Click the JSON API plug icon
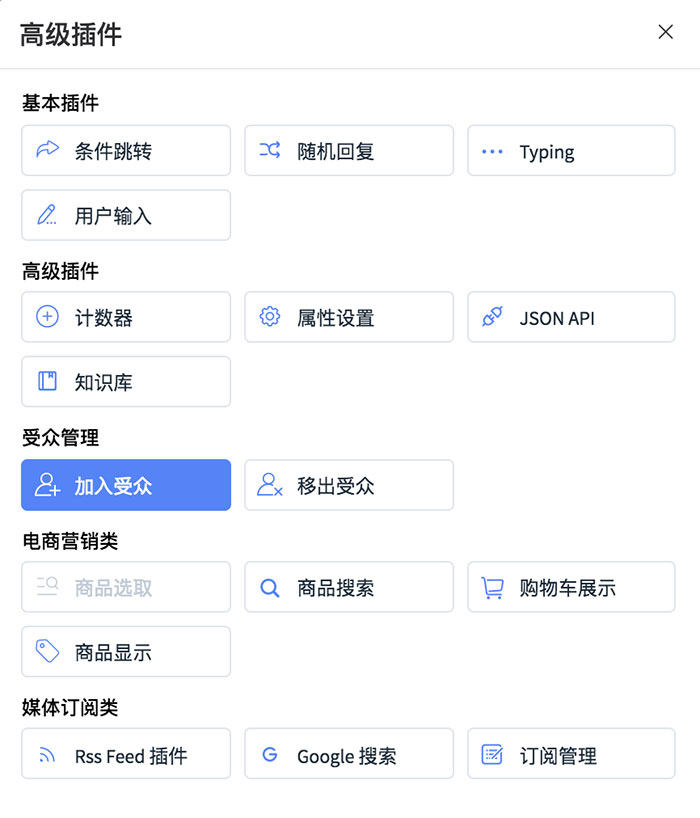Screen dimensions: 700x818 (492, 317)
